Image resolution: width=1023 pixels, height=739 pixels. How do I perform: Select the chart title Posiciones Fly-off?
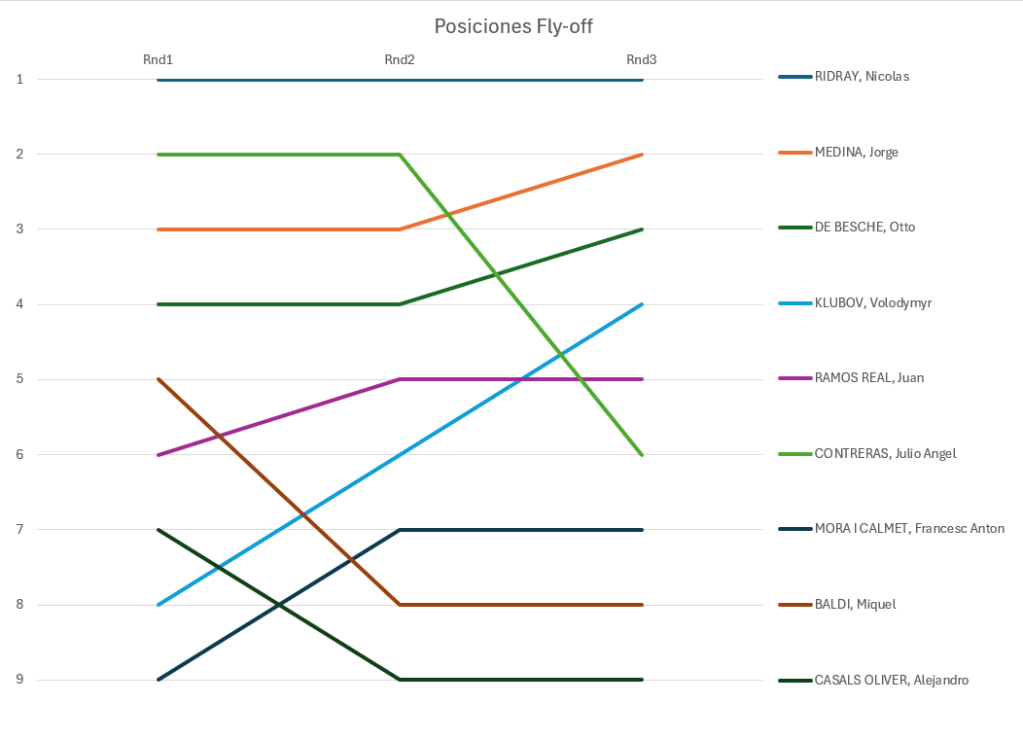tap(513, 26)
